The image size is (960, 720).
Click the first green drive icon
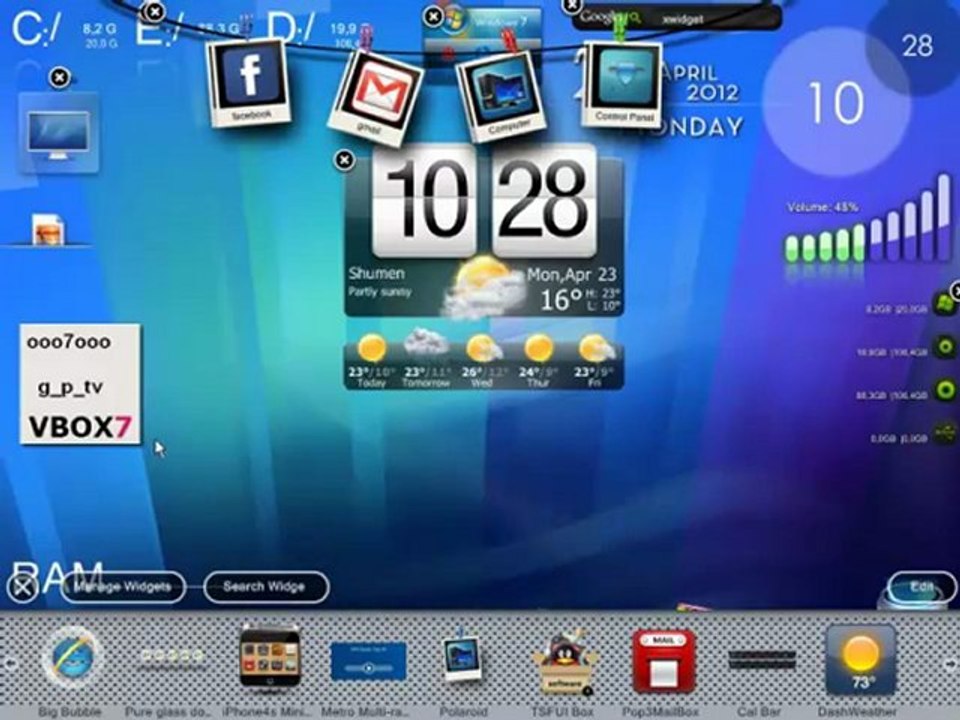945,304
